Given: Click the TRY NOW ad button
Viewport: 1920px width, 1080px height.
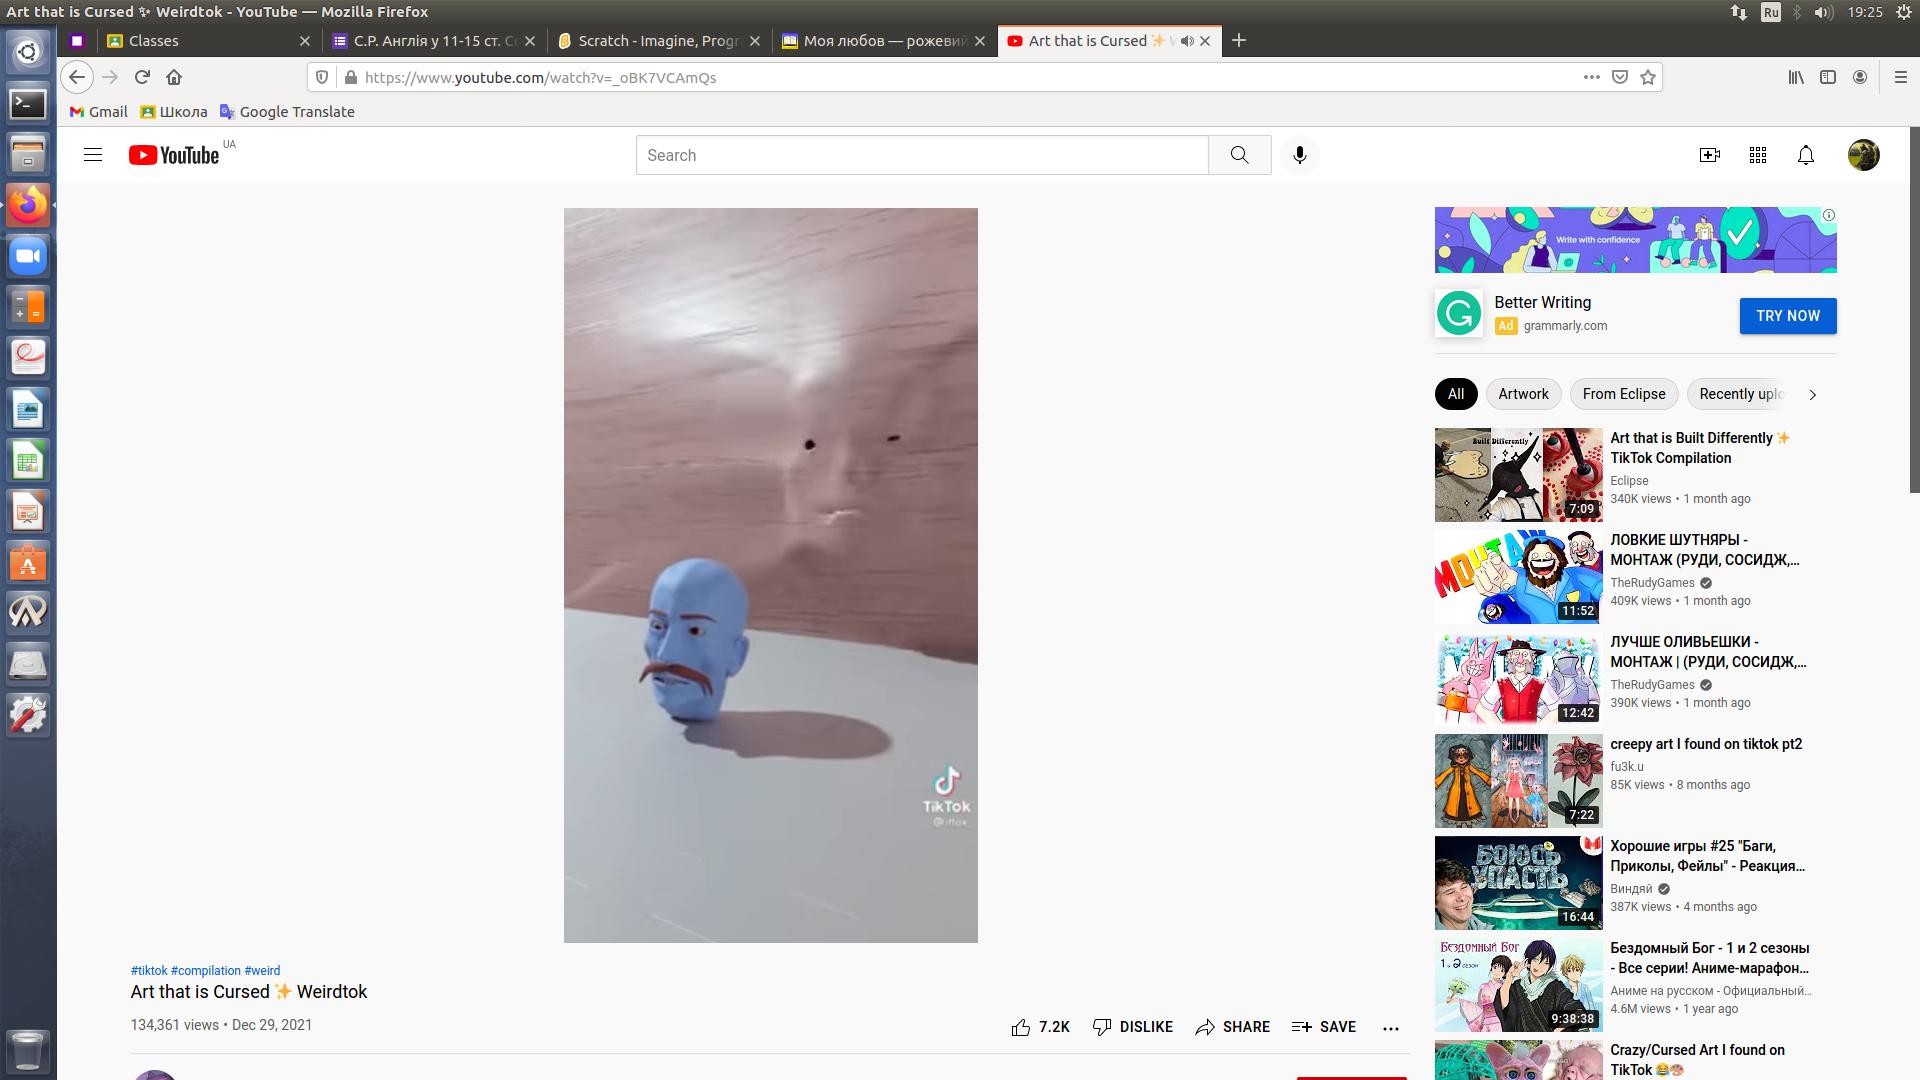Looking at the screenshot, I should [x=1787, y=316].
